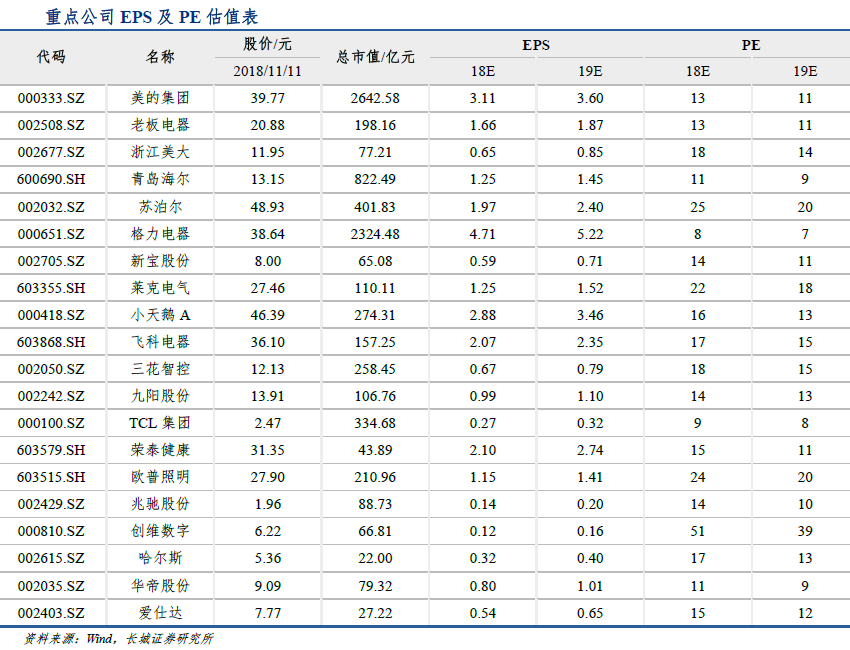The width and height of the screenshot is (850, 650).
Task: Select the 美的集团 name cell
Action: (160, 98)
